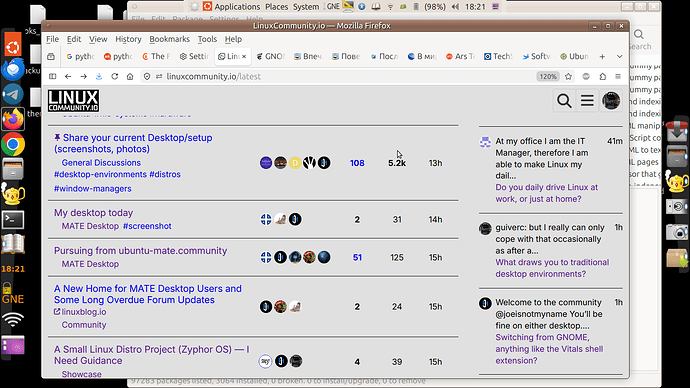Image resolution: width=690 pixels, height=388 pixels.
Task: Reload the page in Firefox
Action: pos(114,77)
